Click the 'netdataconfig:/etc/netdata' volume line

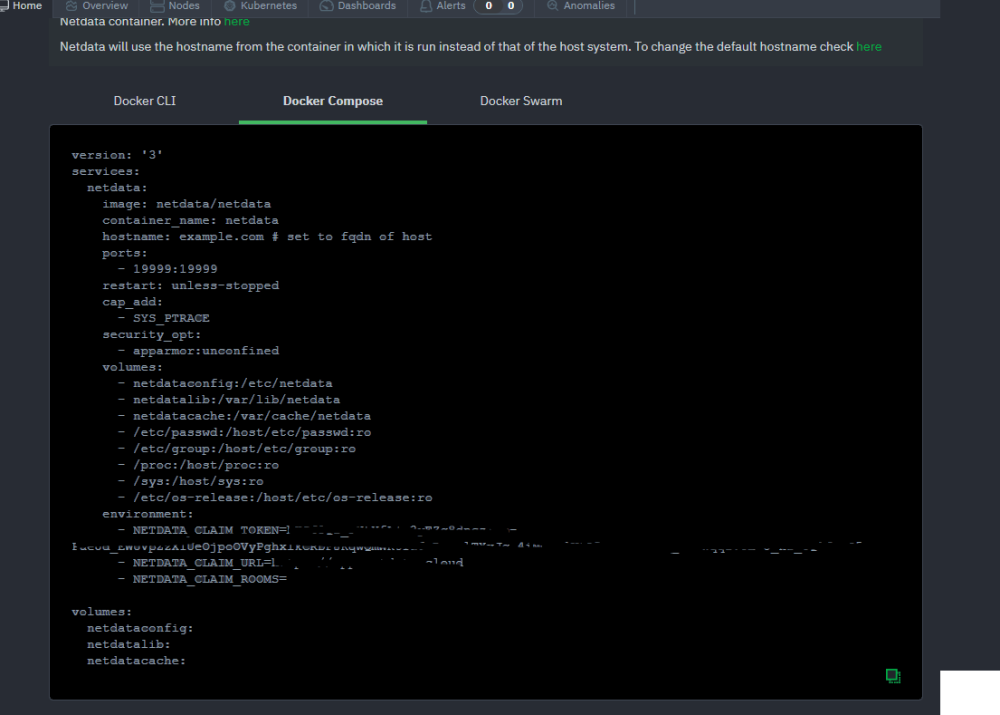point(225,383)
